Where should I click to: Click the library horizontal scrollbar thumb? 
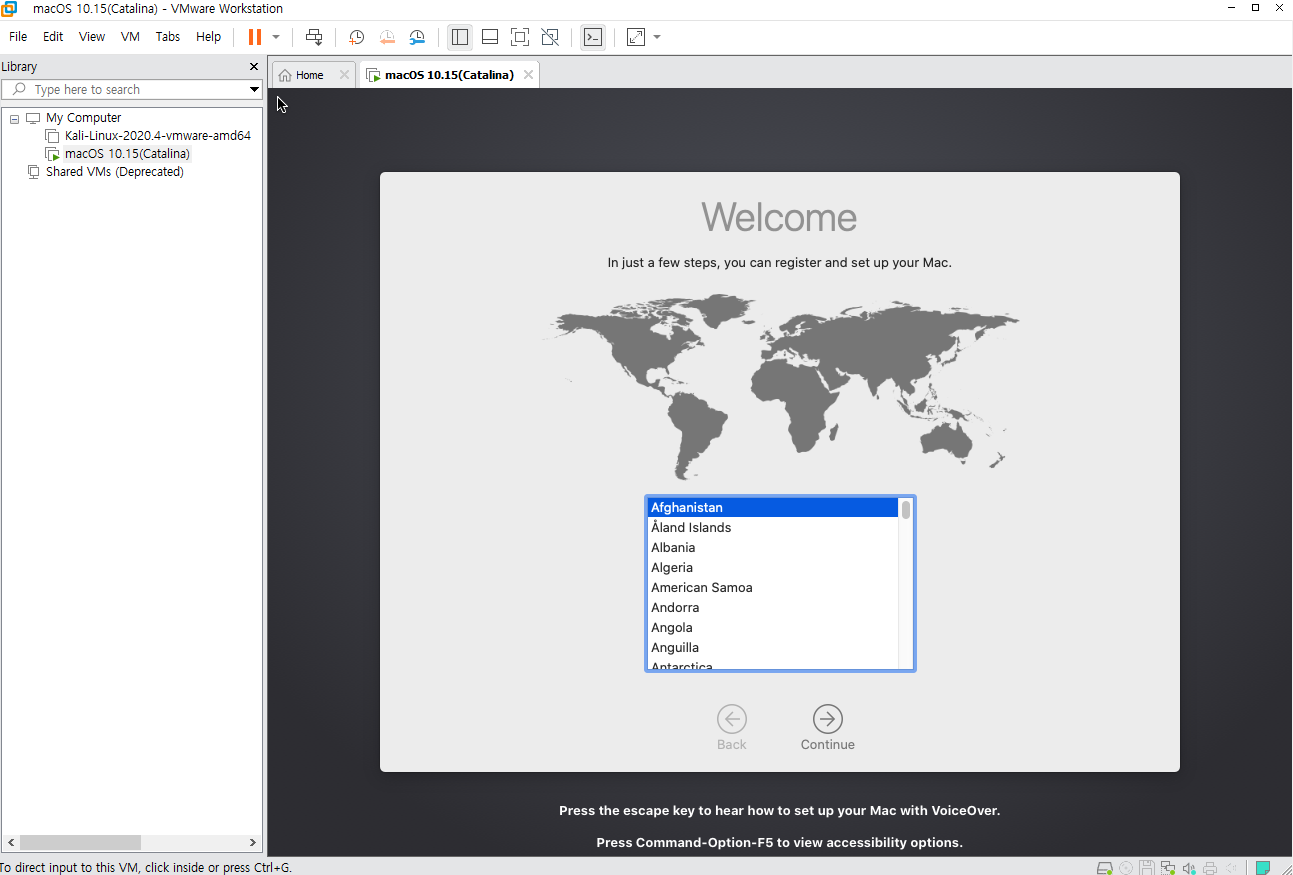click(80, 843)
